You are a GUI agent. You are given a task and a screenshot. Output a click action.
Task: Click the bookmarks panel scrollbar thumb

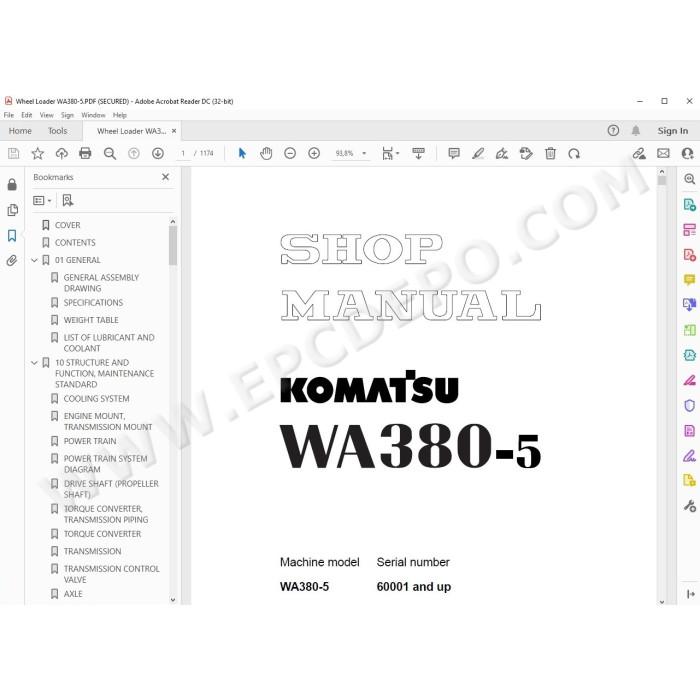[x=173, y=246]
